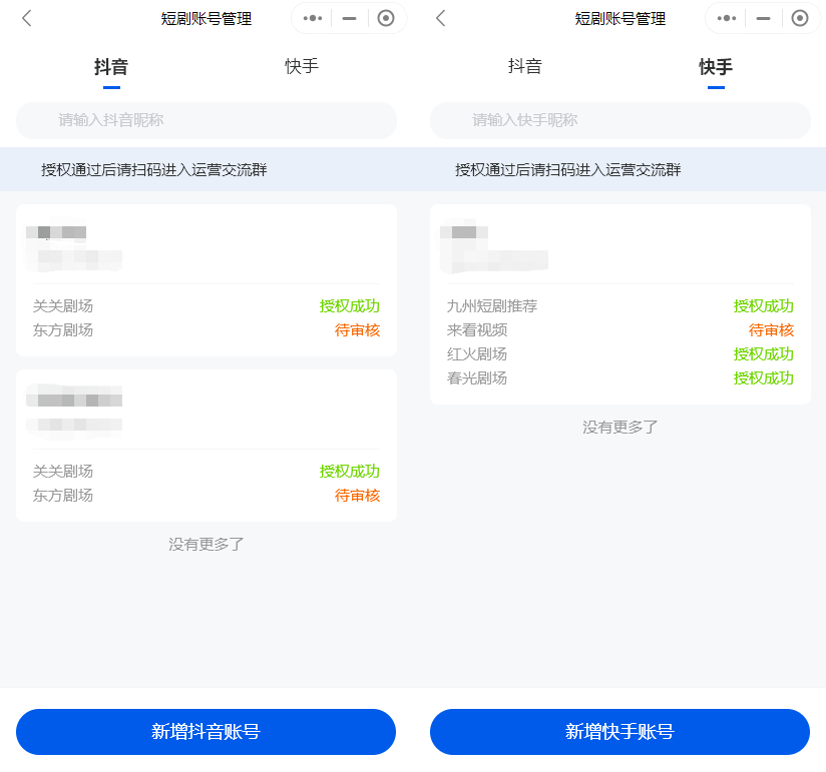Viewport: 826px width, 772px height.
Task: Tap the 授权通过后请扫码 banner above 抖音 accounts
Action: click(206, 169)
